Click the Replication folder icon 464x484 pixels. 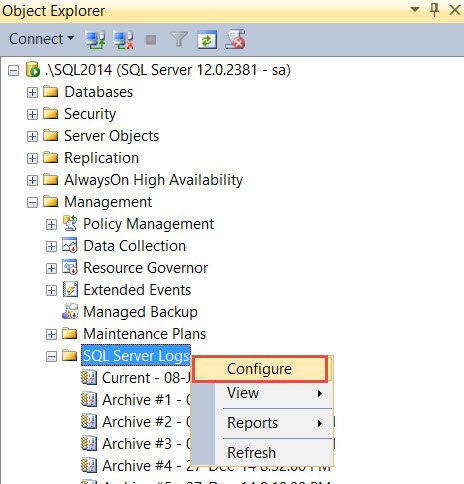coord(51,157)
